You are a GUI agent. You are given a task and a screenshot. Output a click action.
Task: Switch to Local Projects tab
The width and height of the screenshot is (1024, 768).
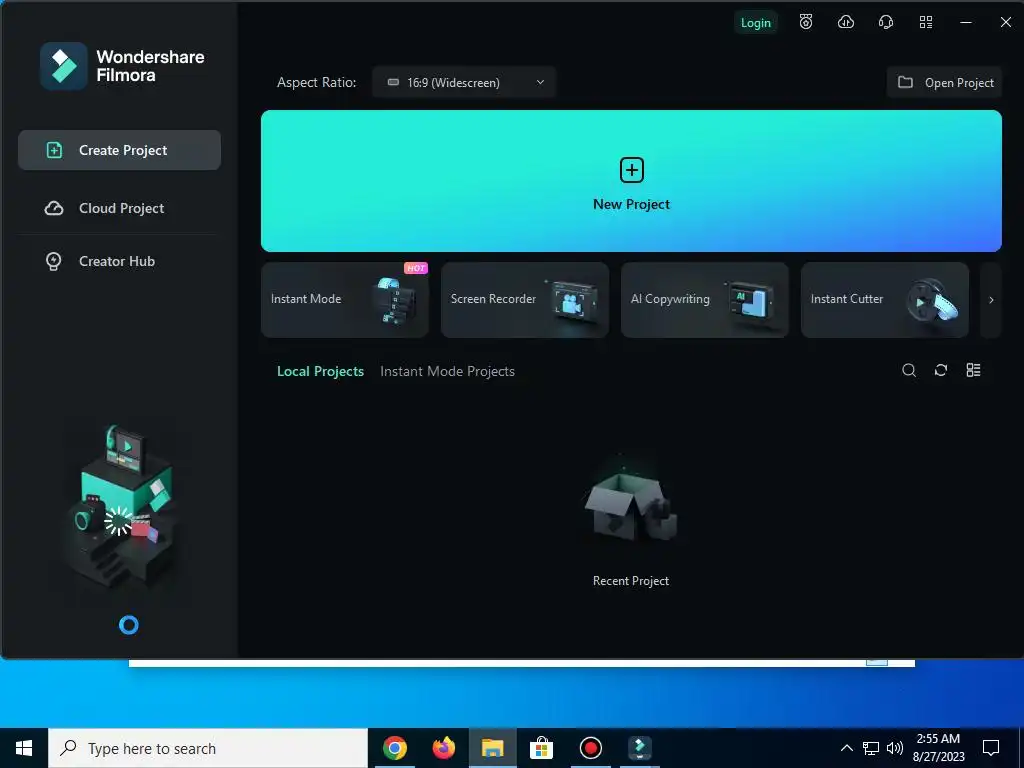(x=320, y=371)
